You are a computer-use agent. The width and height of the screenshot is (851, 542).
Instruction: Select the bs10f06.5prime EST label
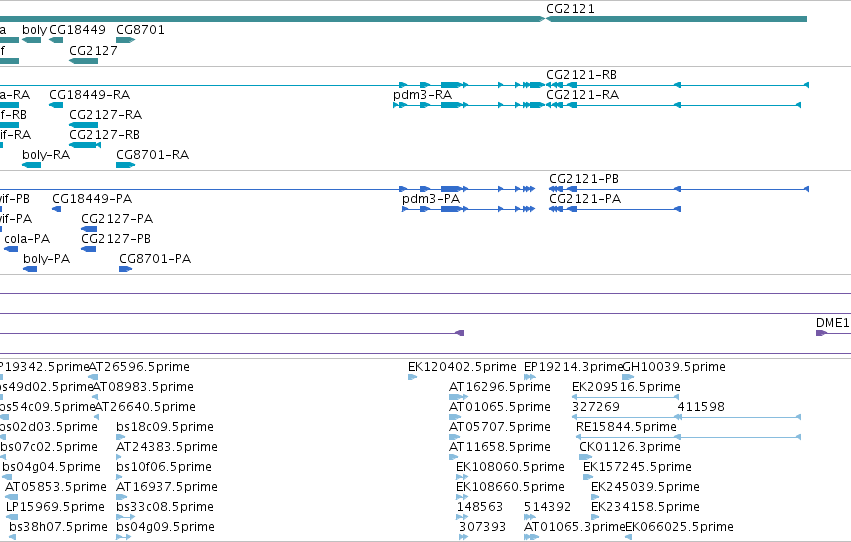click(164, 467)
